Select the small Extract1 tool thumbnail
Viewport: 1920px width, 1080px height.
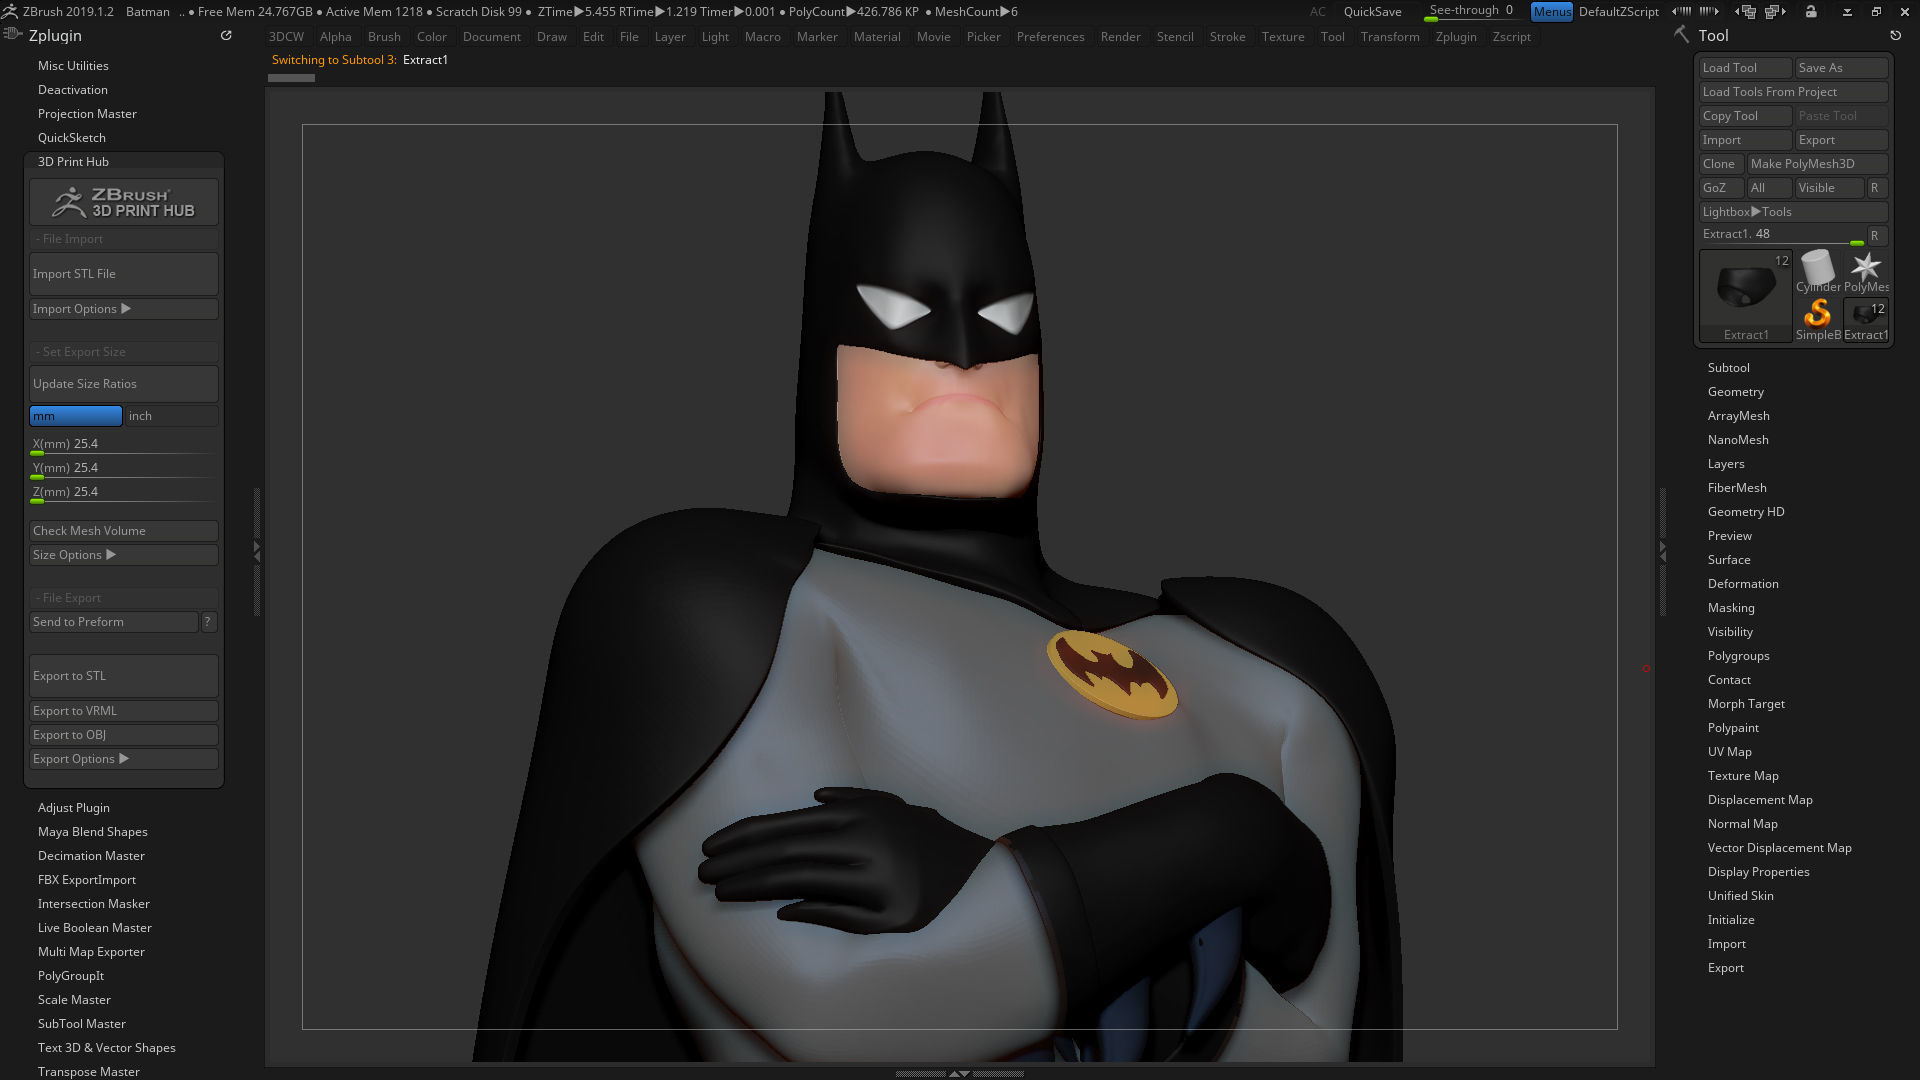click(x=1866, y=319)
